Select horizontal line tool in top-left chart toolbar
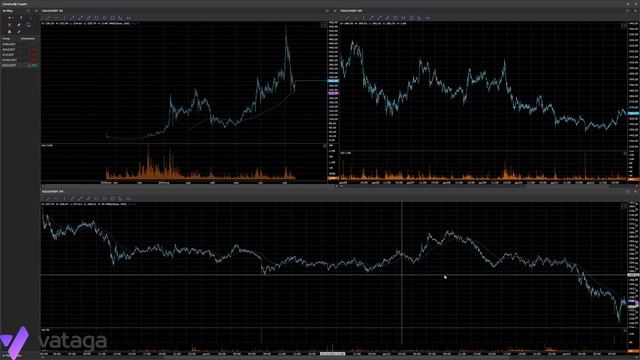 point(56,18)
